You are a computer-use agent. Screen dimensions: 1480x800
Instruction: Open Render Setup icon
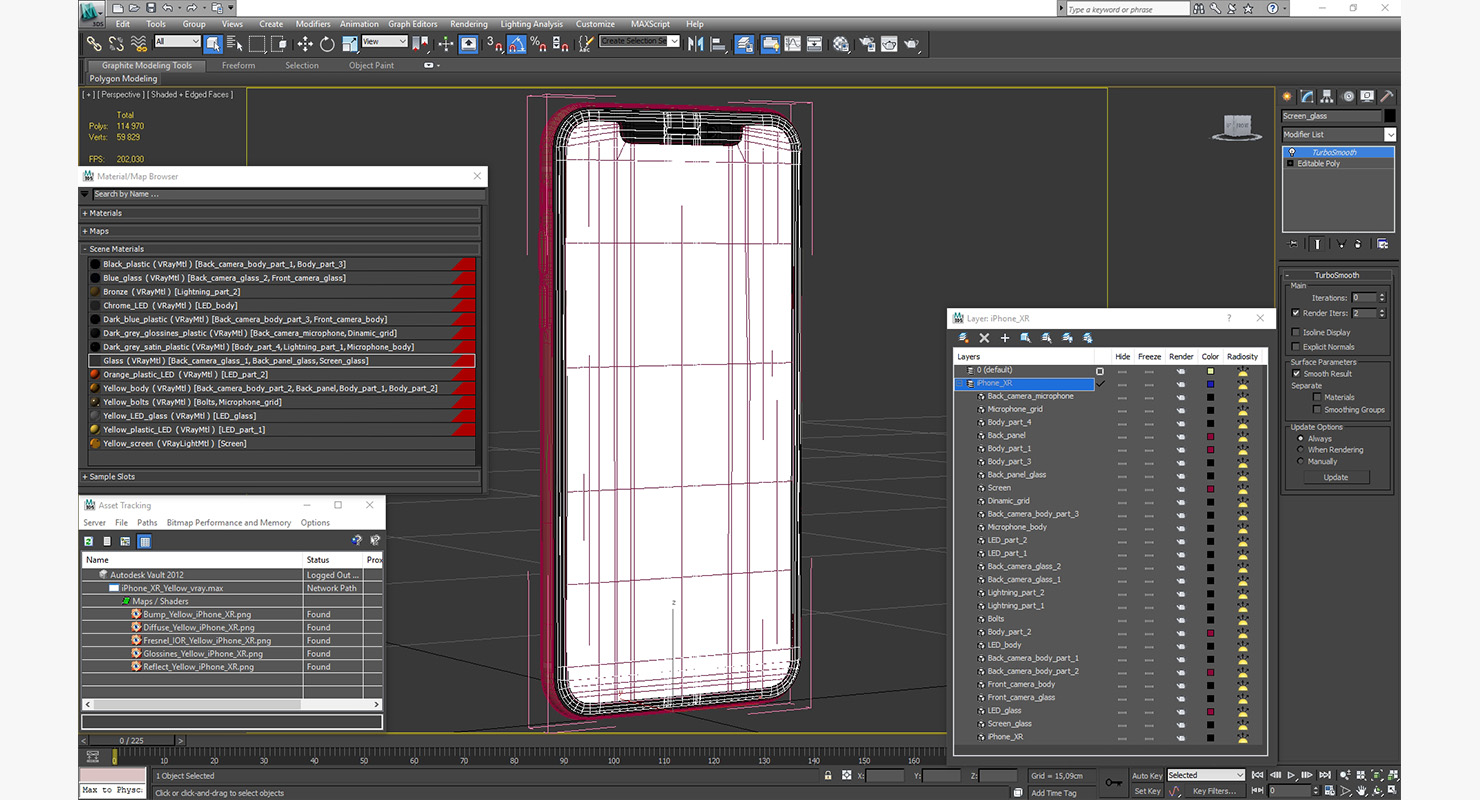click(866, 44)
